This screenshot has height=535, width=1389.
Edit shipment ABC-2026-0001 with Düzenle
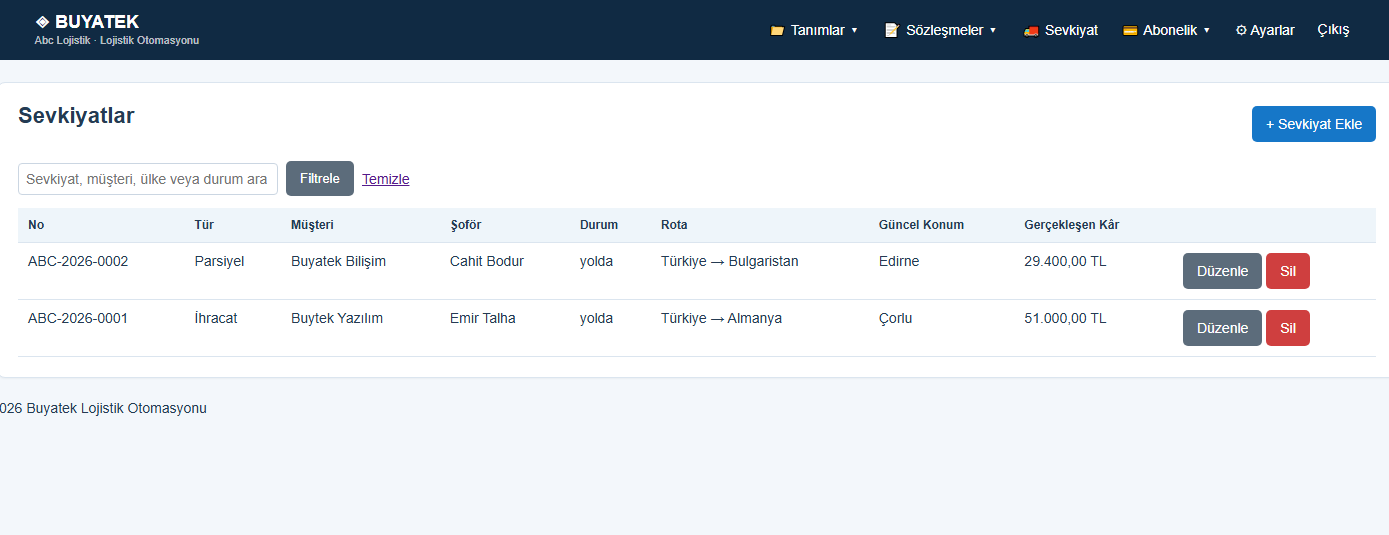coord(1222,328)
